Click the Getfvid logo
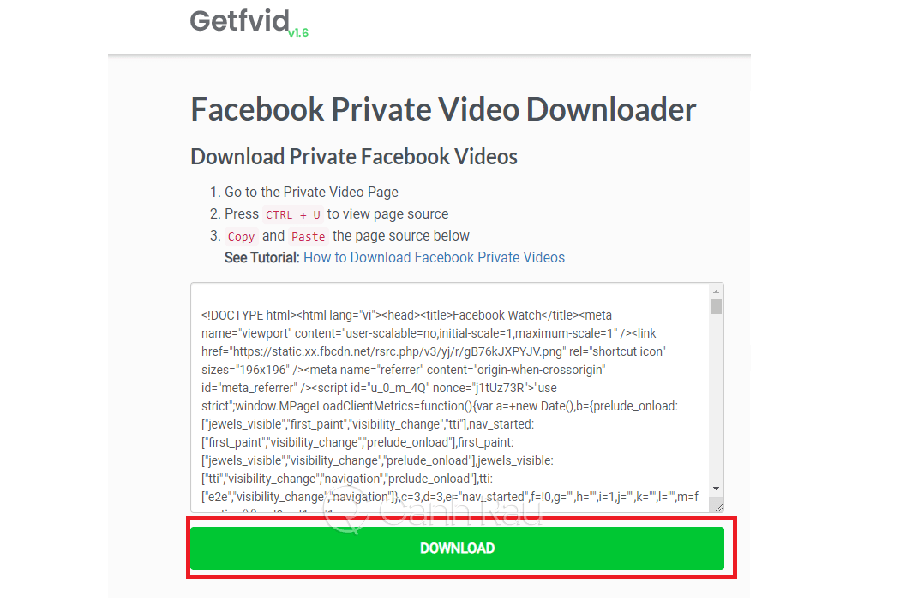Viewport: 900px width, 603px height. pyautogui.click(x=240, y=21)
